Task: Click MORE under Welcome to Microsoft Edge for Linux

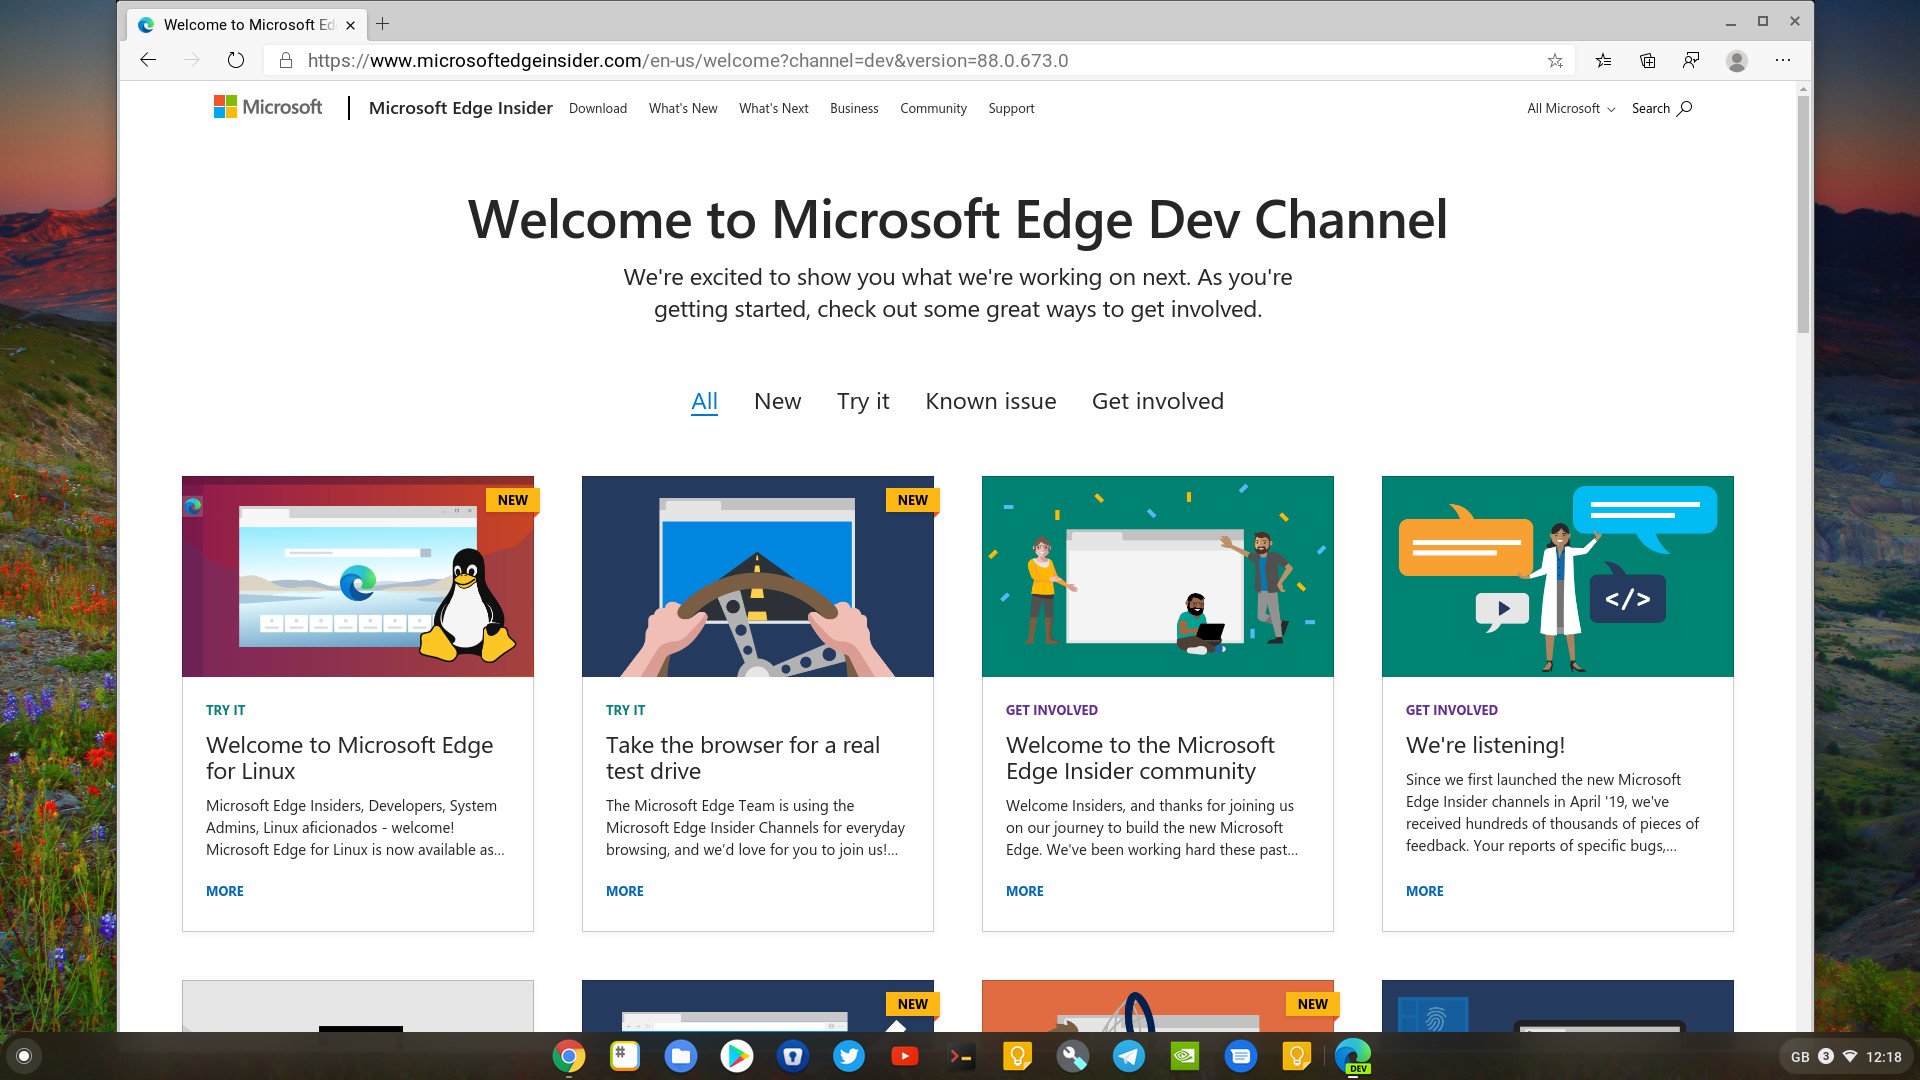Action: tap(224, 891)
